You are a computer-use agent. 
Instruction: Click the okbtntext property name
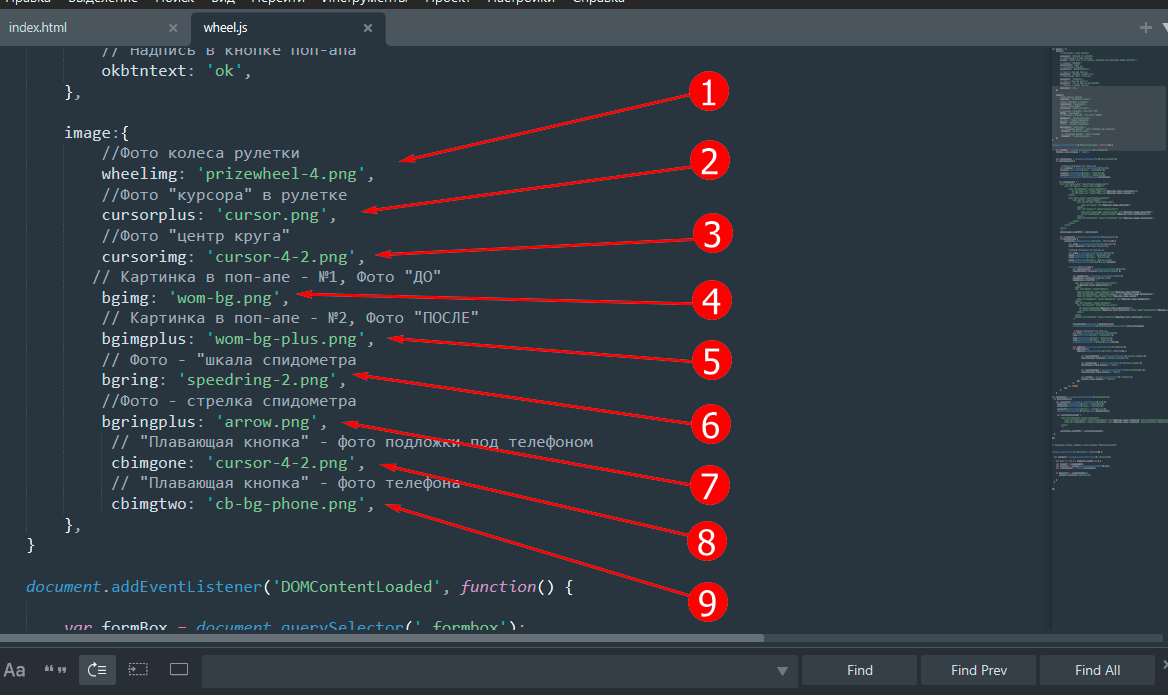[x=144, y=71]
